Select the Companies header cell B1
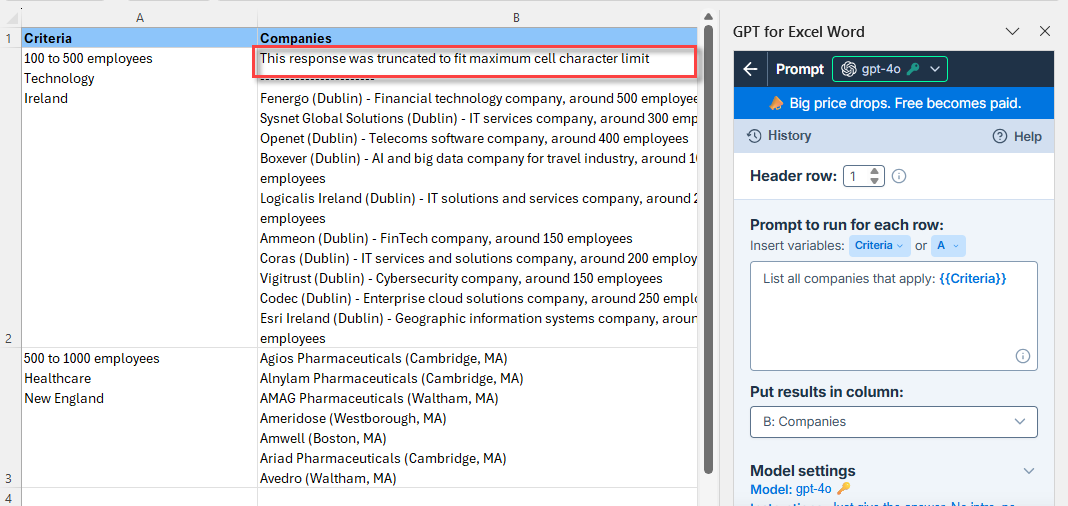Image resolution: width=1068 pixels, height=506 pixels. pyautogui.click(x=477, y=38)
